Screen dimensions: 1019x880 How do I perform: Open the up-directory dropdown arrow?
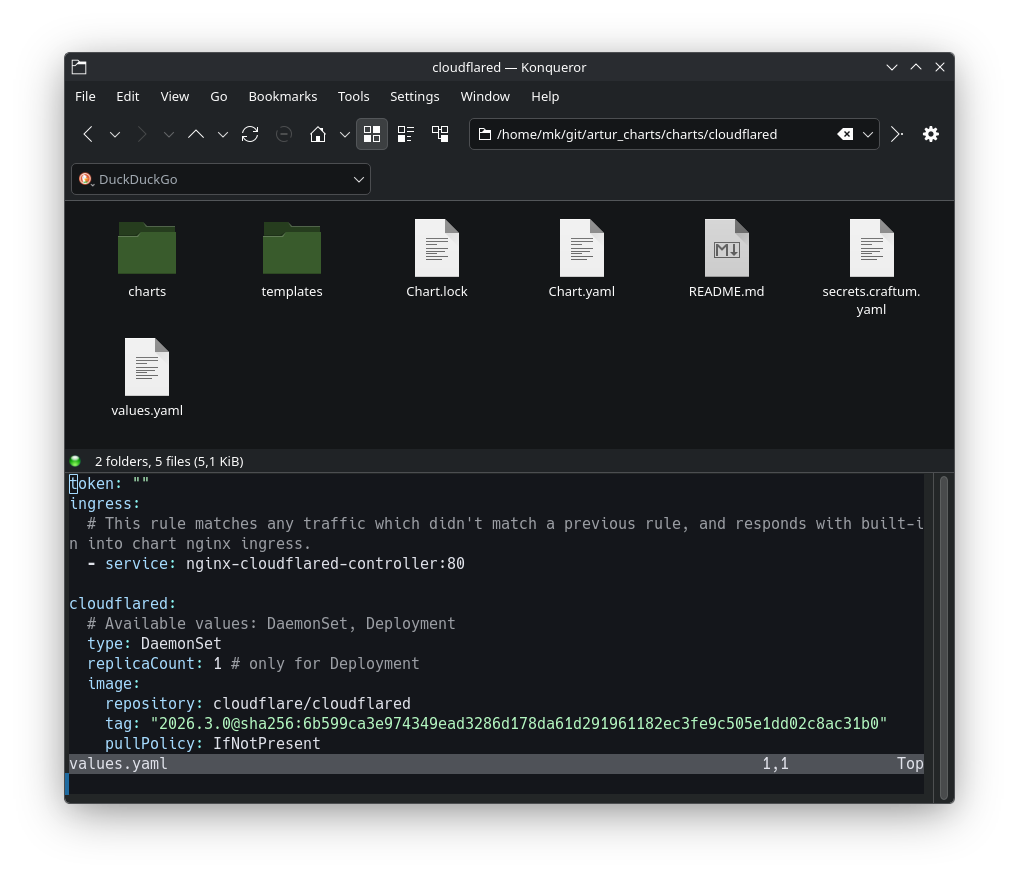[x=223, y=135]
